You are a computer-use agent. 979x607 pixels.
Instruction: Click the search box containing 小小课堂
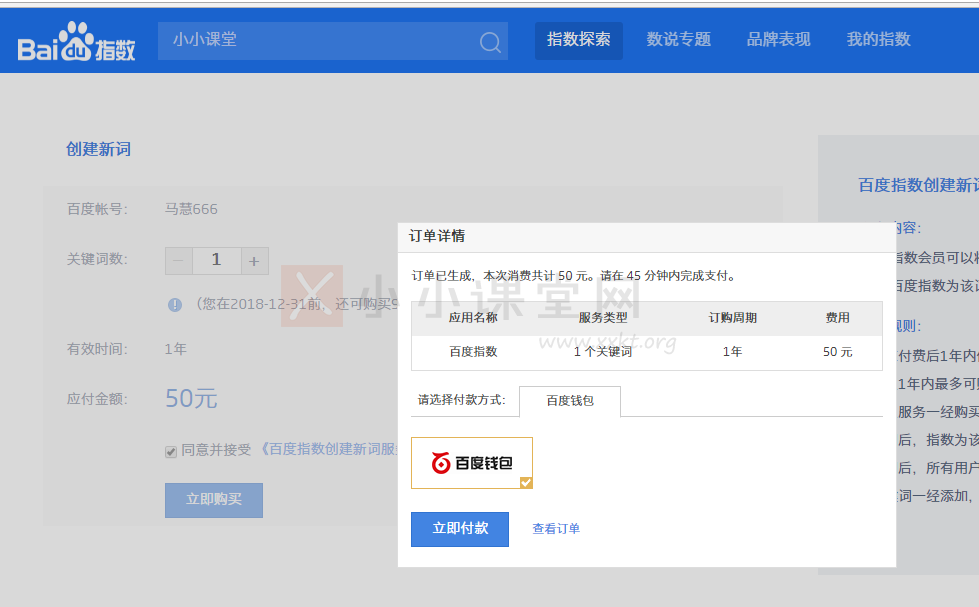point(333,41)
